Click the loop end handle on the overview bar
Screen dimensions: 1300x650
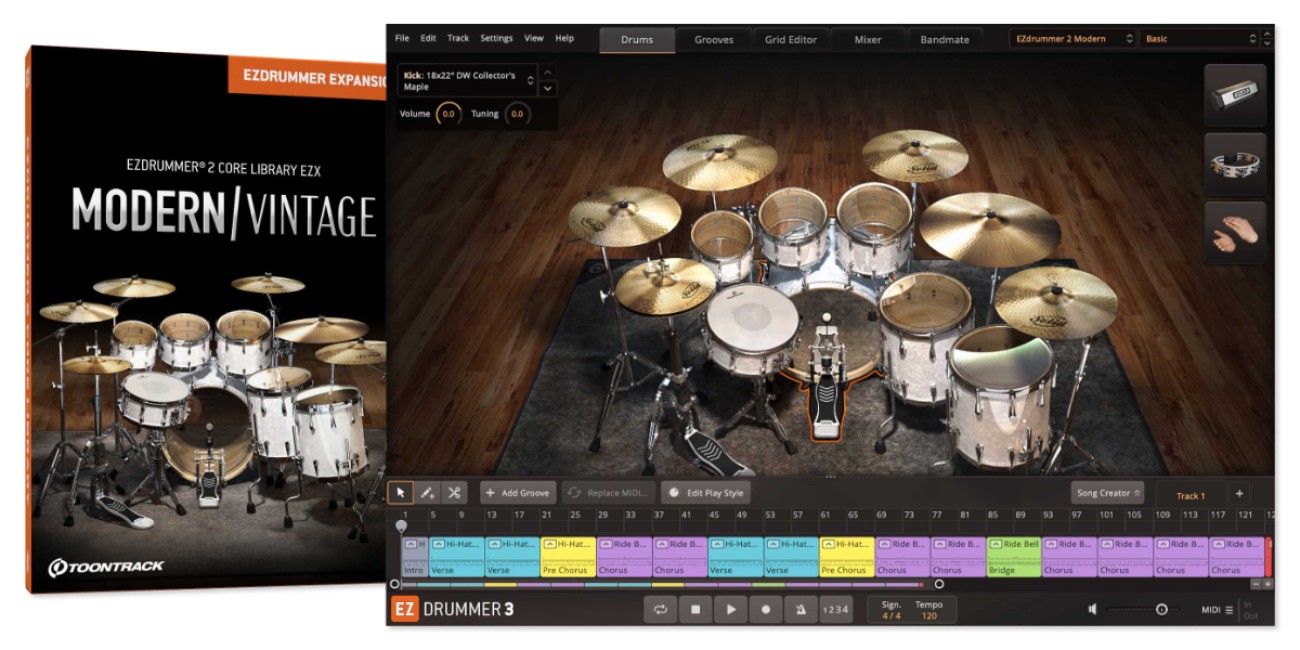(938, 584)
